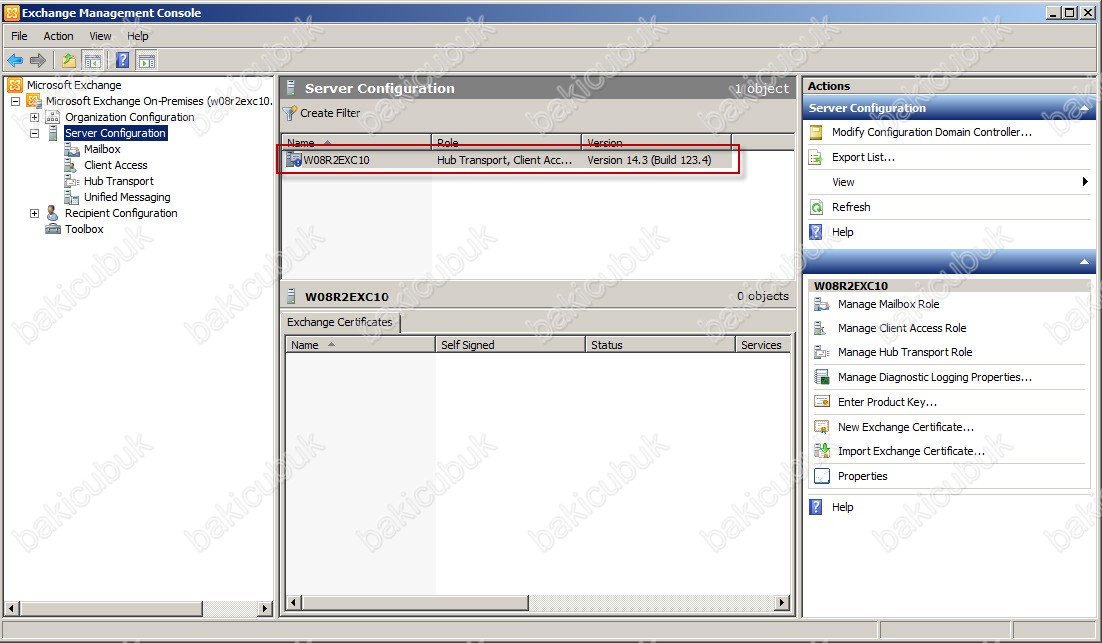The width and height of the screenshot is (1102, 643).
Task: Click the Manage Mailbox Role icon
Action: pyautogui.click(x=822, y=304)
